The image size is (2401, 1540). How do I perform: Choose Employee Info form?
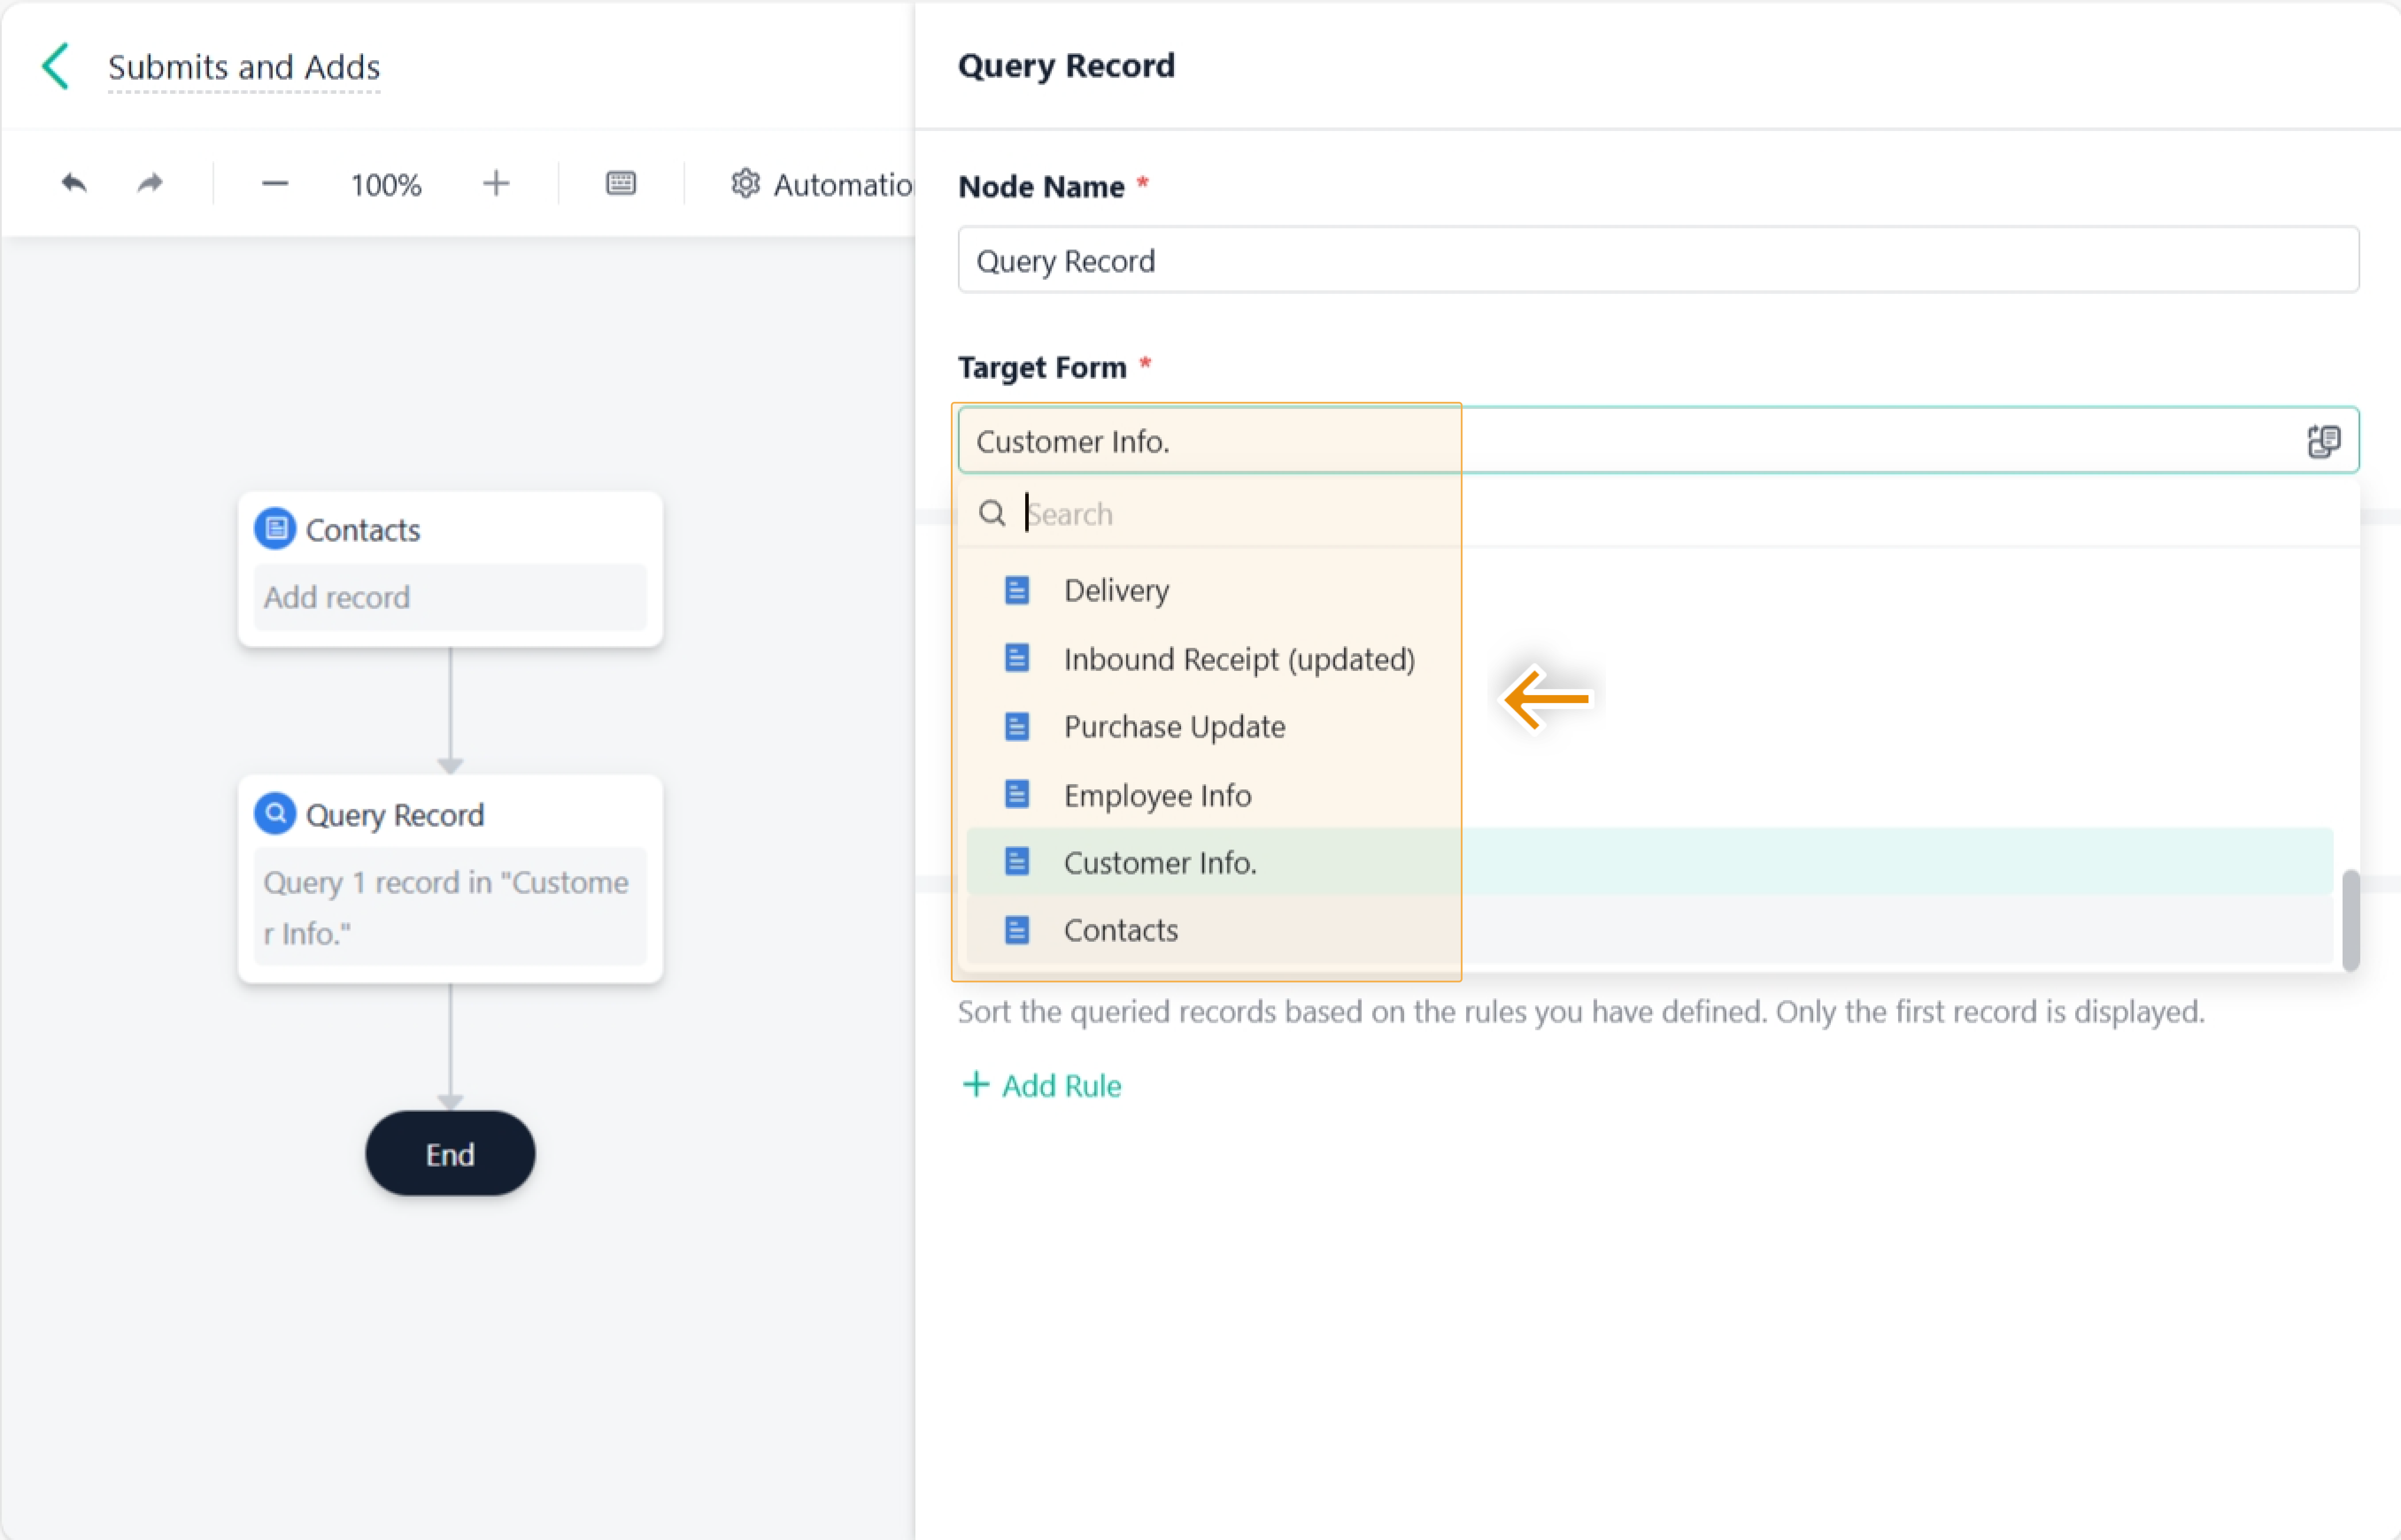pos(1650,795)
